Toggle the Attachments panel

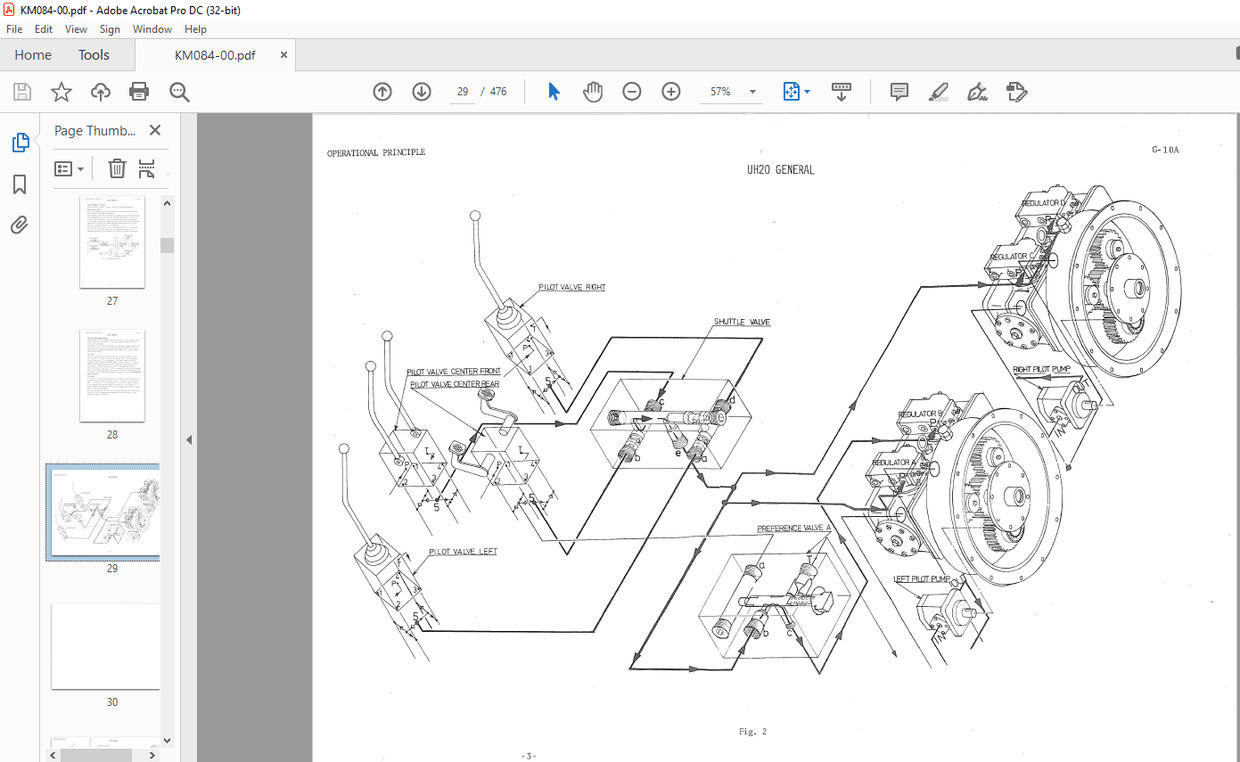tap(21, 224)
